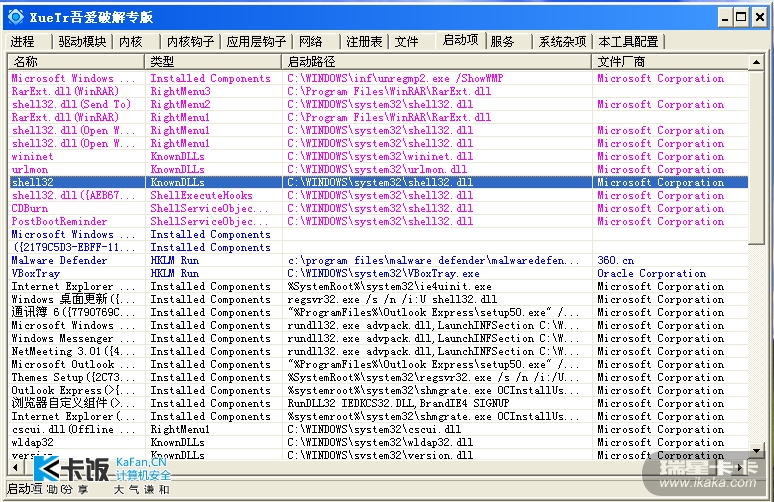Screen dimensions: 774x502
Task: Sort by the 启动路径 column header
Action: click(x=436, y=62)
